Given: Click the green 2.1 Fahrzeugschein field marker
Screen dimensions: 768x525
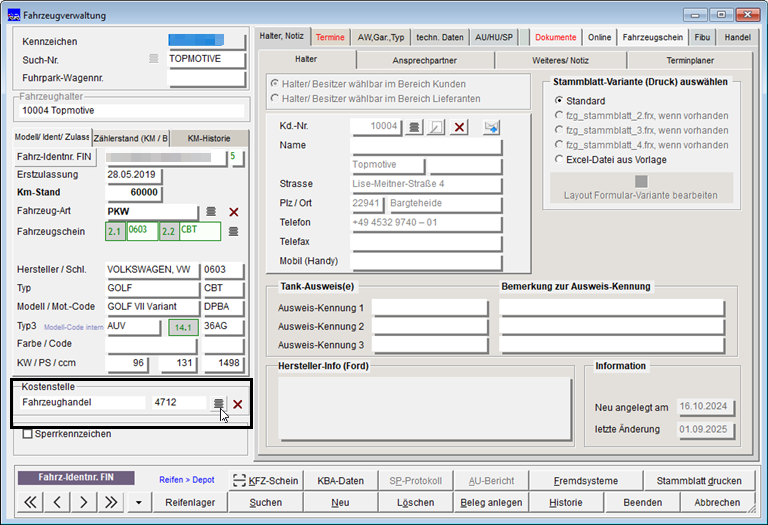Looking at the screenshot, I should coord(115,231).
